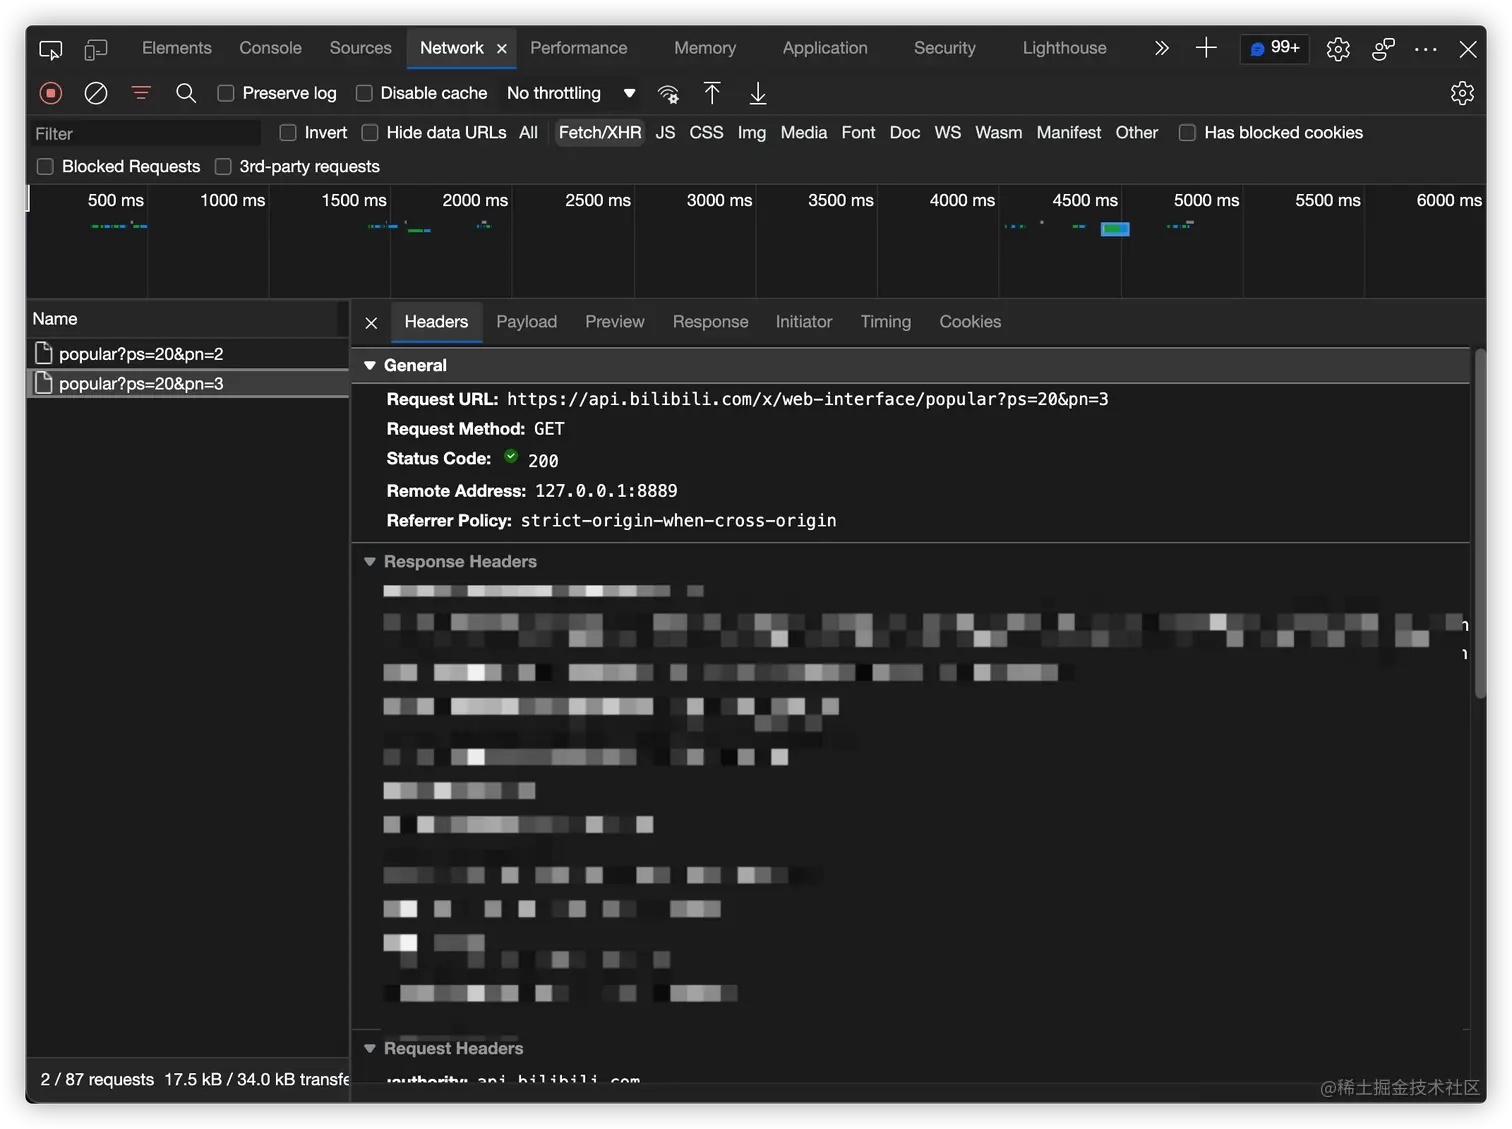
Task: Close the request details pane
Action: (x=371, y=323)
